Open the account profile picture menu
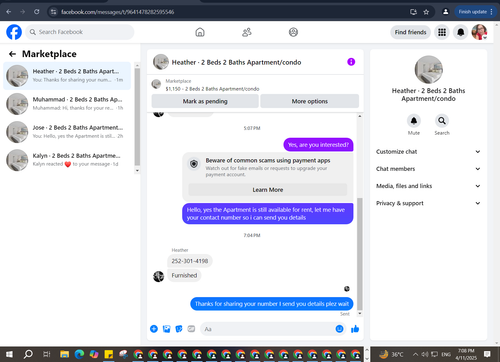 click(x=479, y=32)
